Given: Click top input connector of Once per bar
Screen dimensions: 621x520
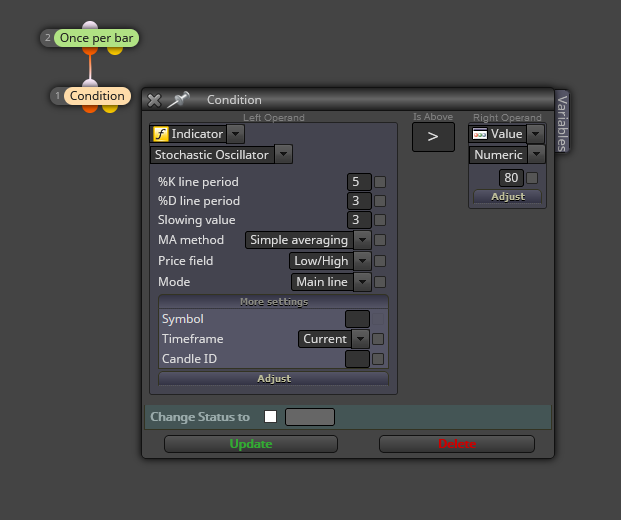Looking at the screenshot, I should click(x=90, y=25).
